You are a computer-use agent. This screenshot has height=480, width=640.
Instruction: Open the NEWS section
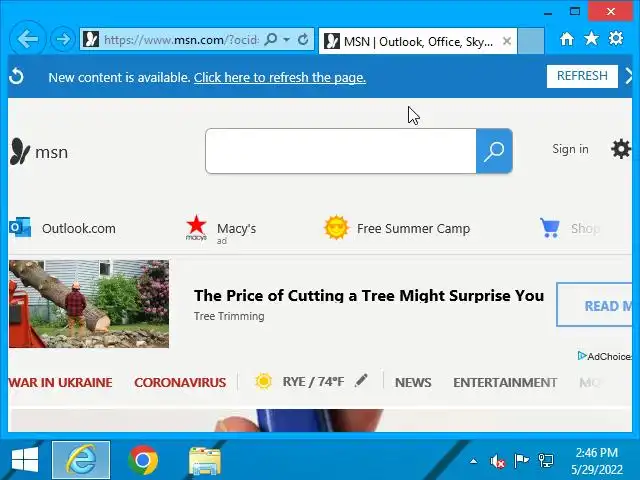point(413,382)
